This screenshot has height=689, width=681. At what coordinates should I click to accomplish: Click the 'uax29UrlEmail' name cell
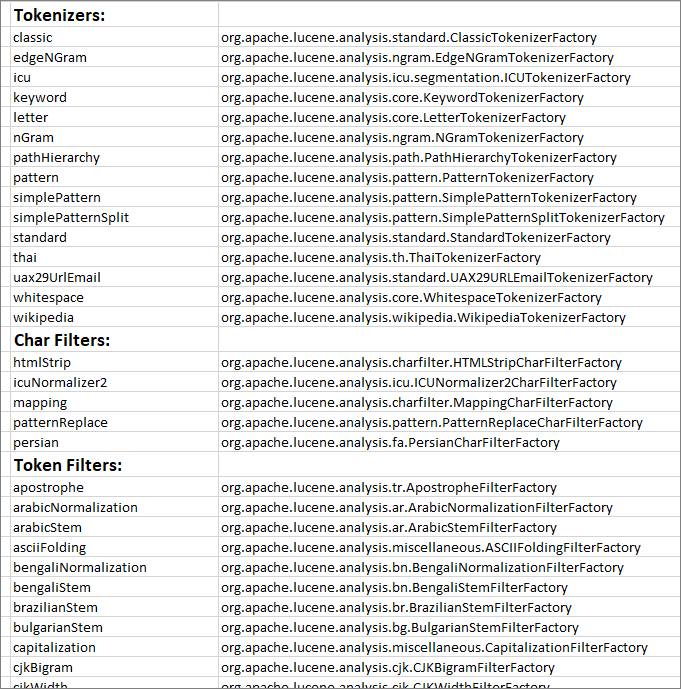pyautogui.click(x=57, y=278)
